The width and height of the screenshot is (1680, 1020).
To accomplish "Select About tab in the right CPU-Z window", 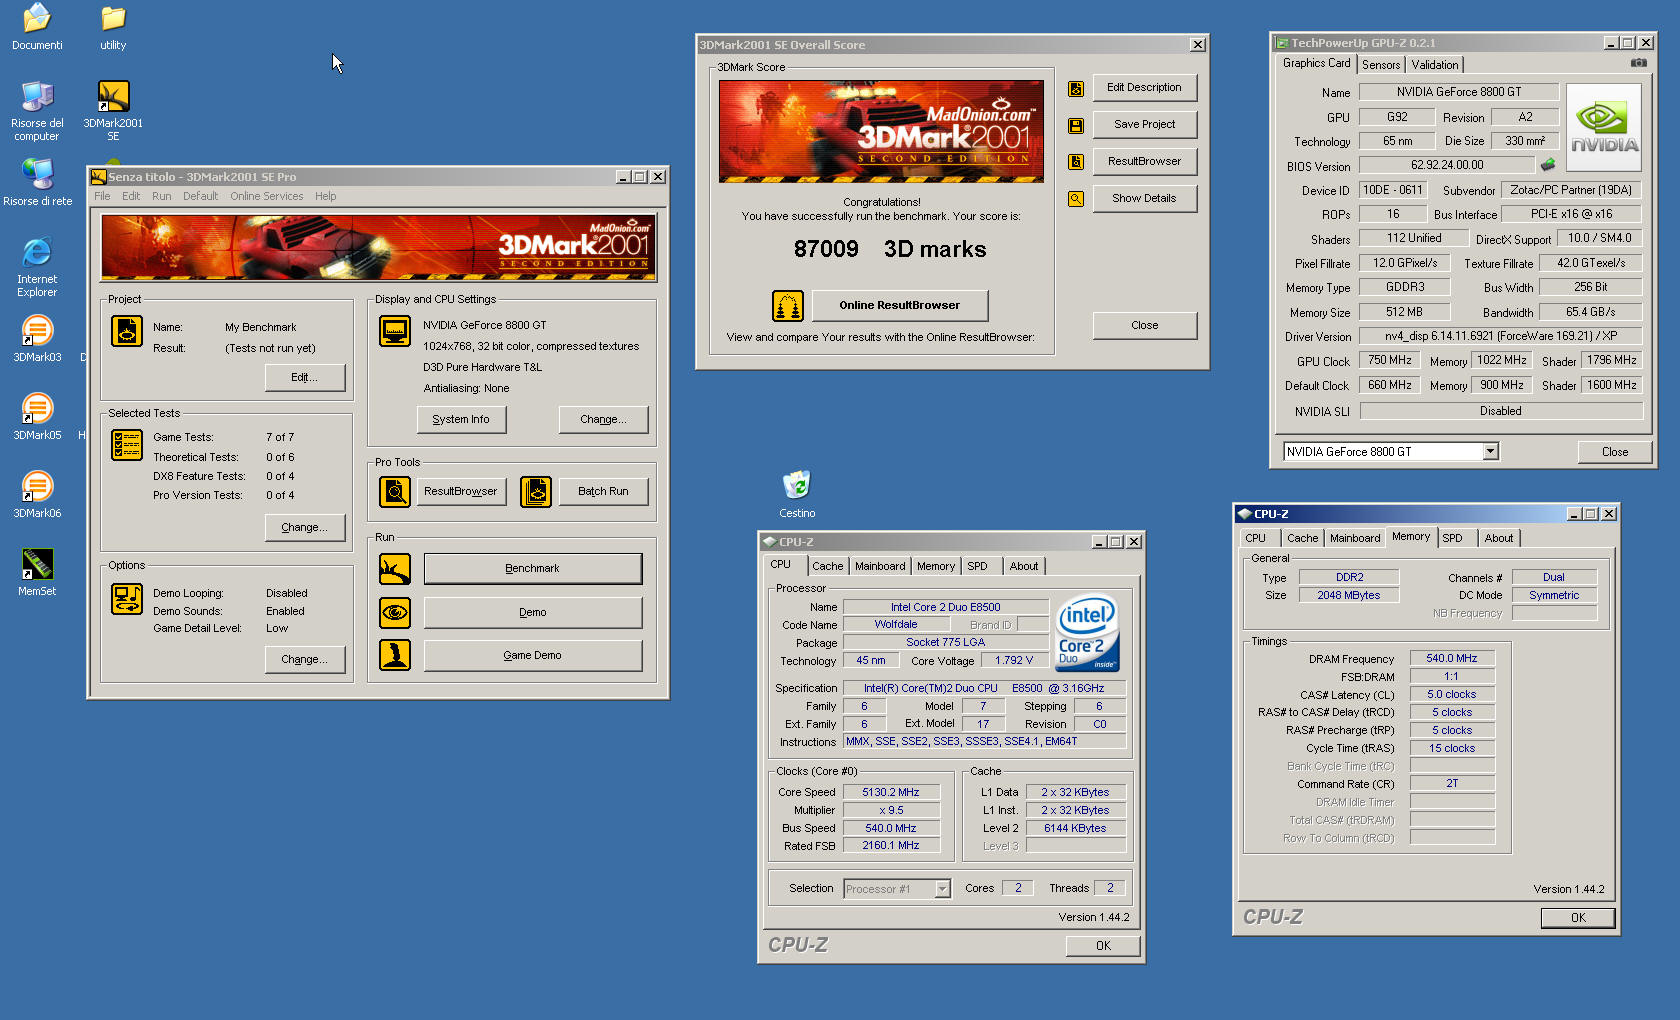I will point(1499,538).
